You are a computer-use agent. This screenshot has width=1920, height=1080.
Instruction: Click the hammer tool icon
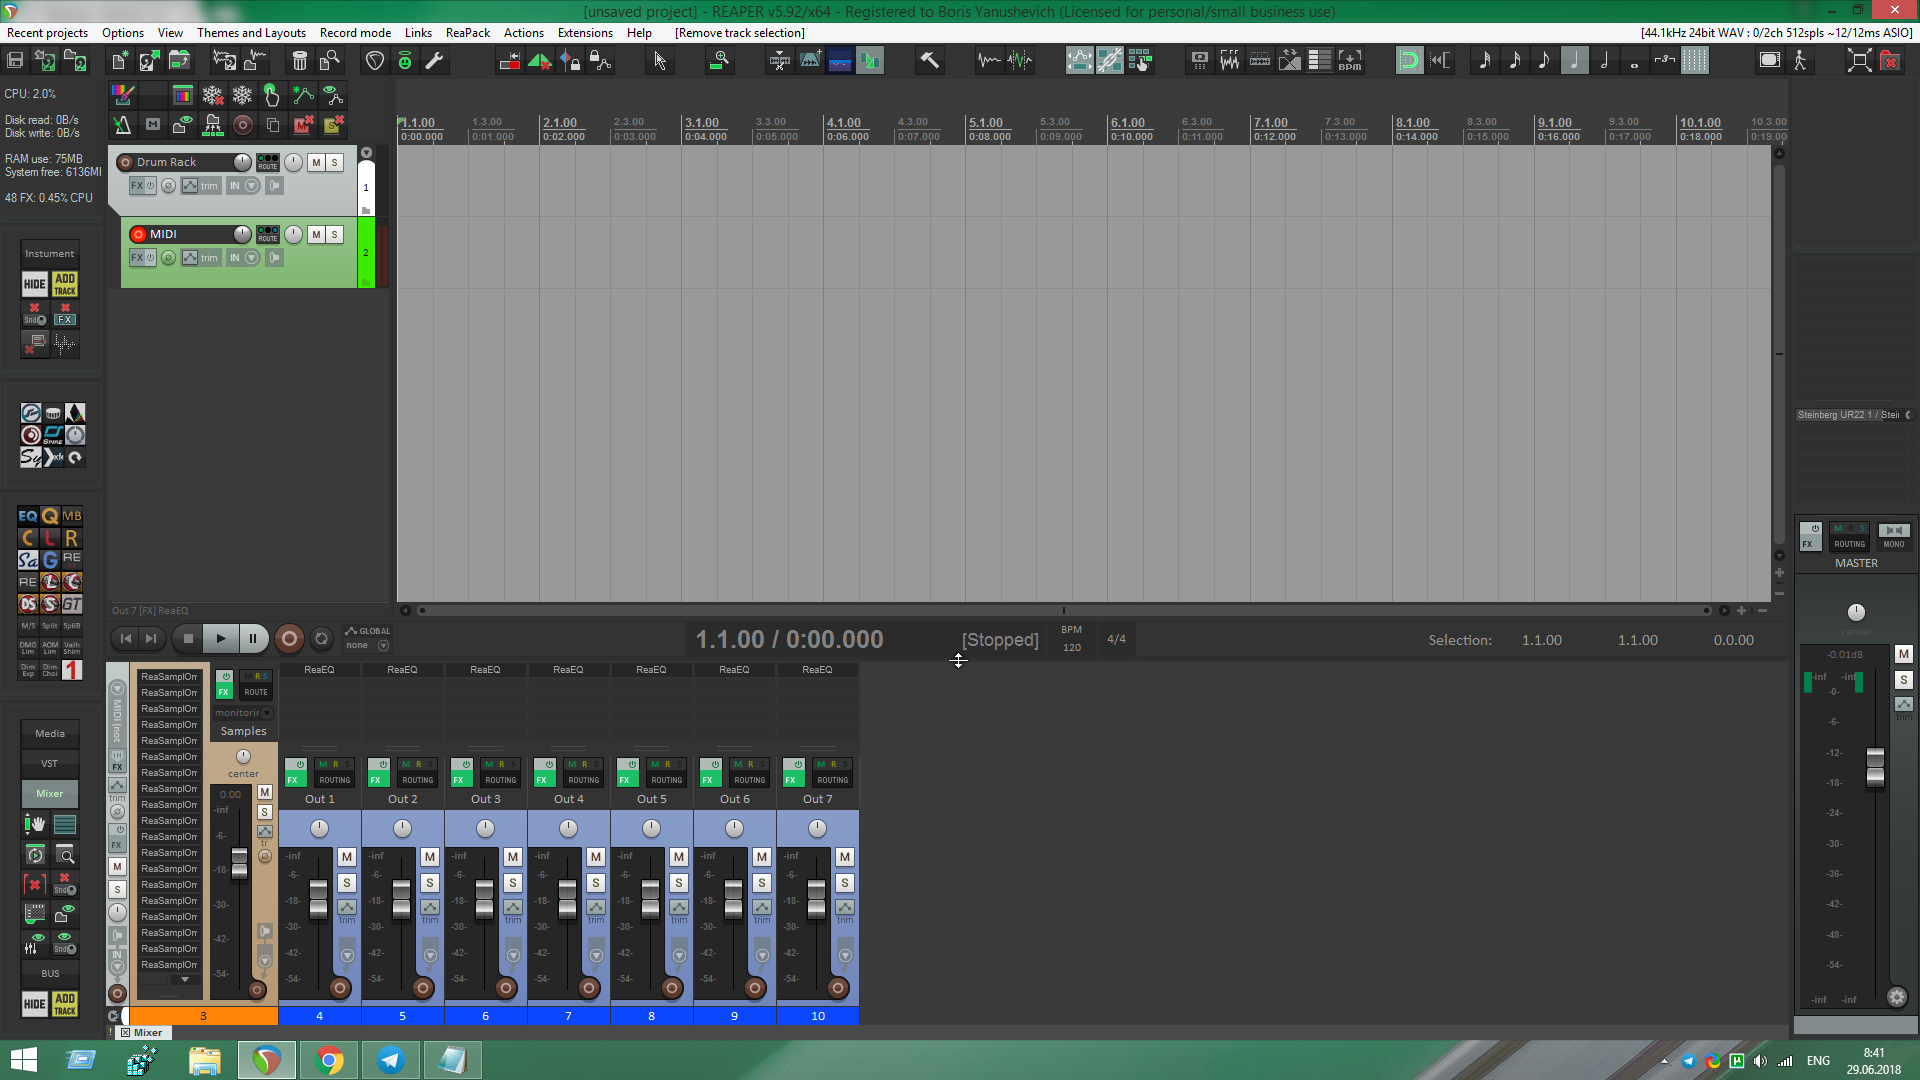(929, 61)
